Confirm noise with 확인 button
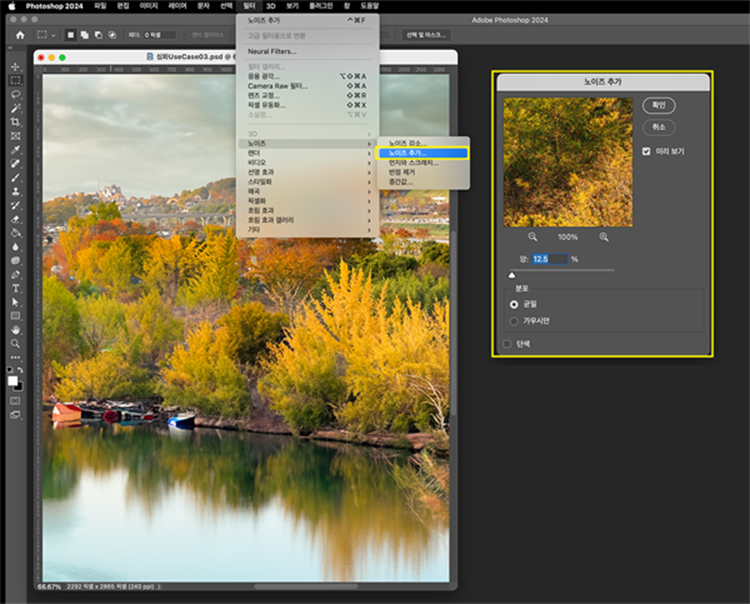The height and width of the screenshot is (604, 750). pyautogui.click(x=659, y=105)
